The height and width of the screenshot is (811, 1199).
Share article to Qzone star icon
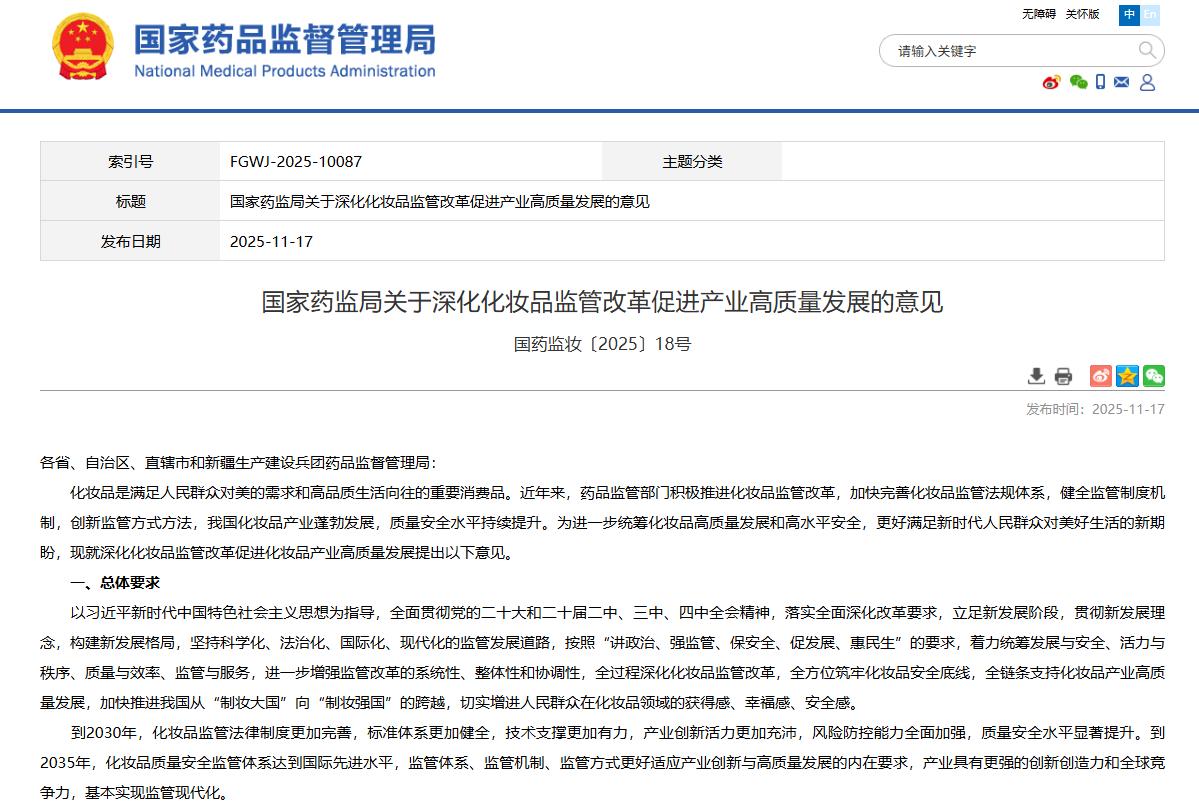click(1126, 376)
